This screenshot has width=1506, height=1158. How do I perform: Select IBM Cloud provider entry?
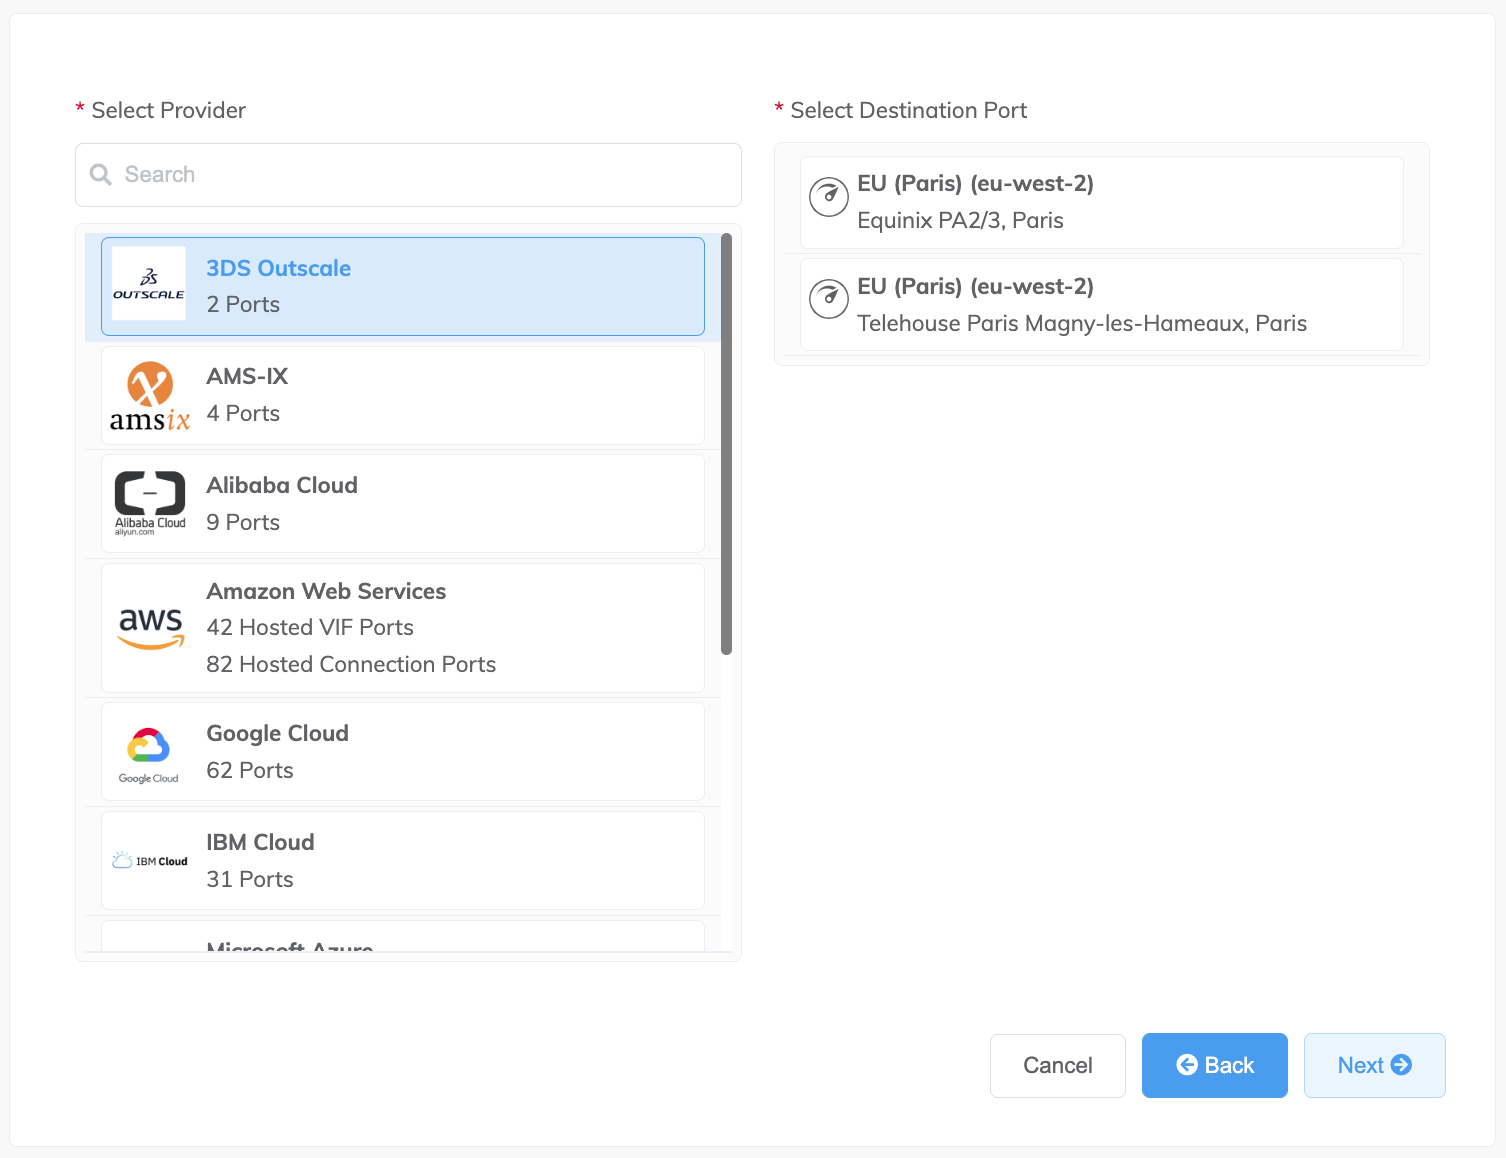coord(403,860)
